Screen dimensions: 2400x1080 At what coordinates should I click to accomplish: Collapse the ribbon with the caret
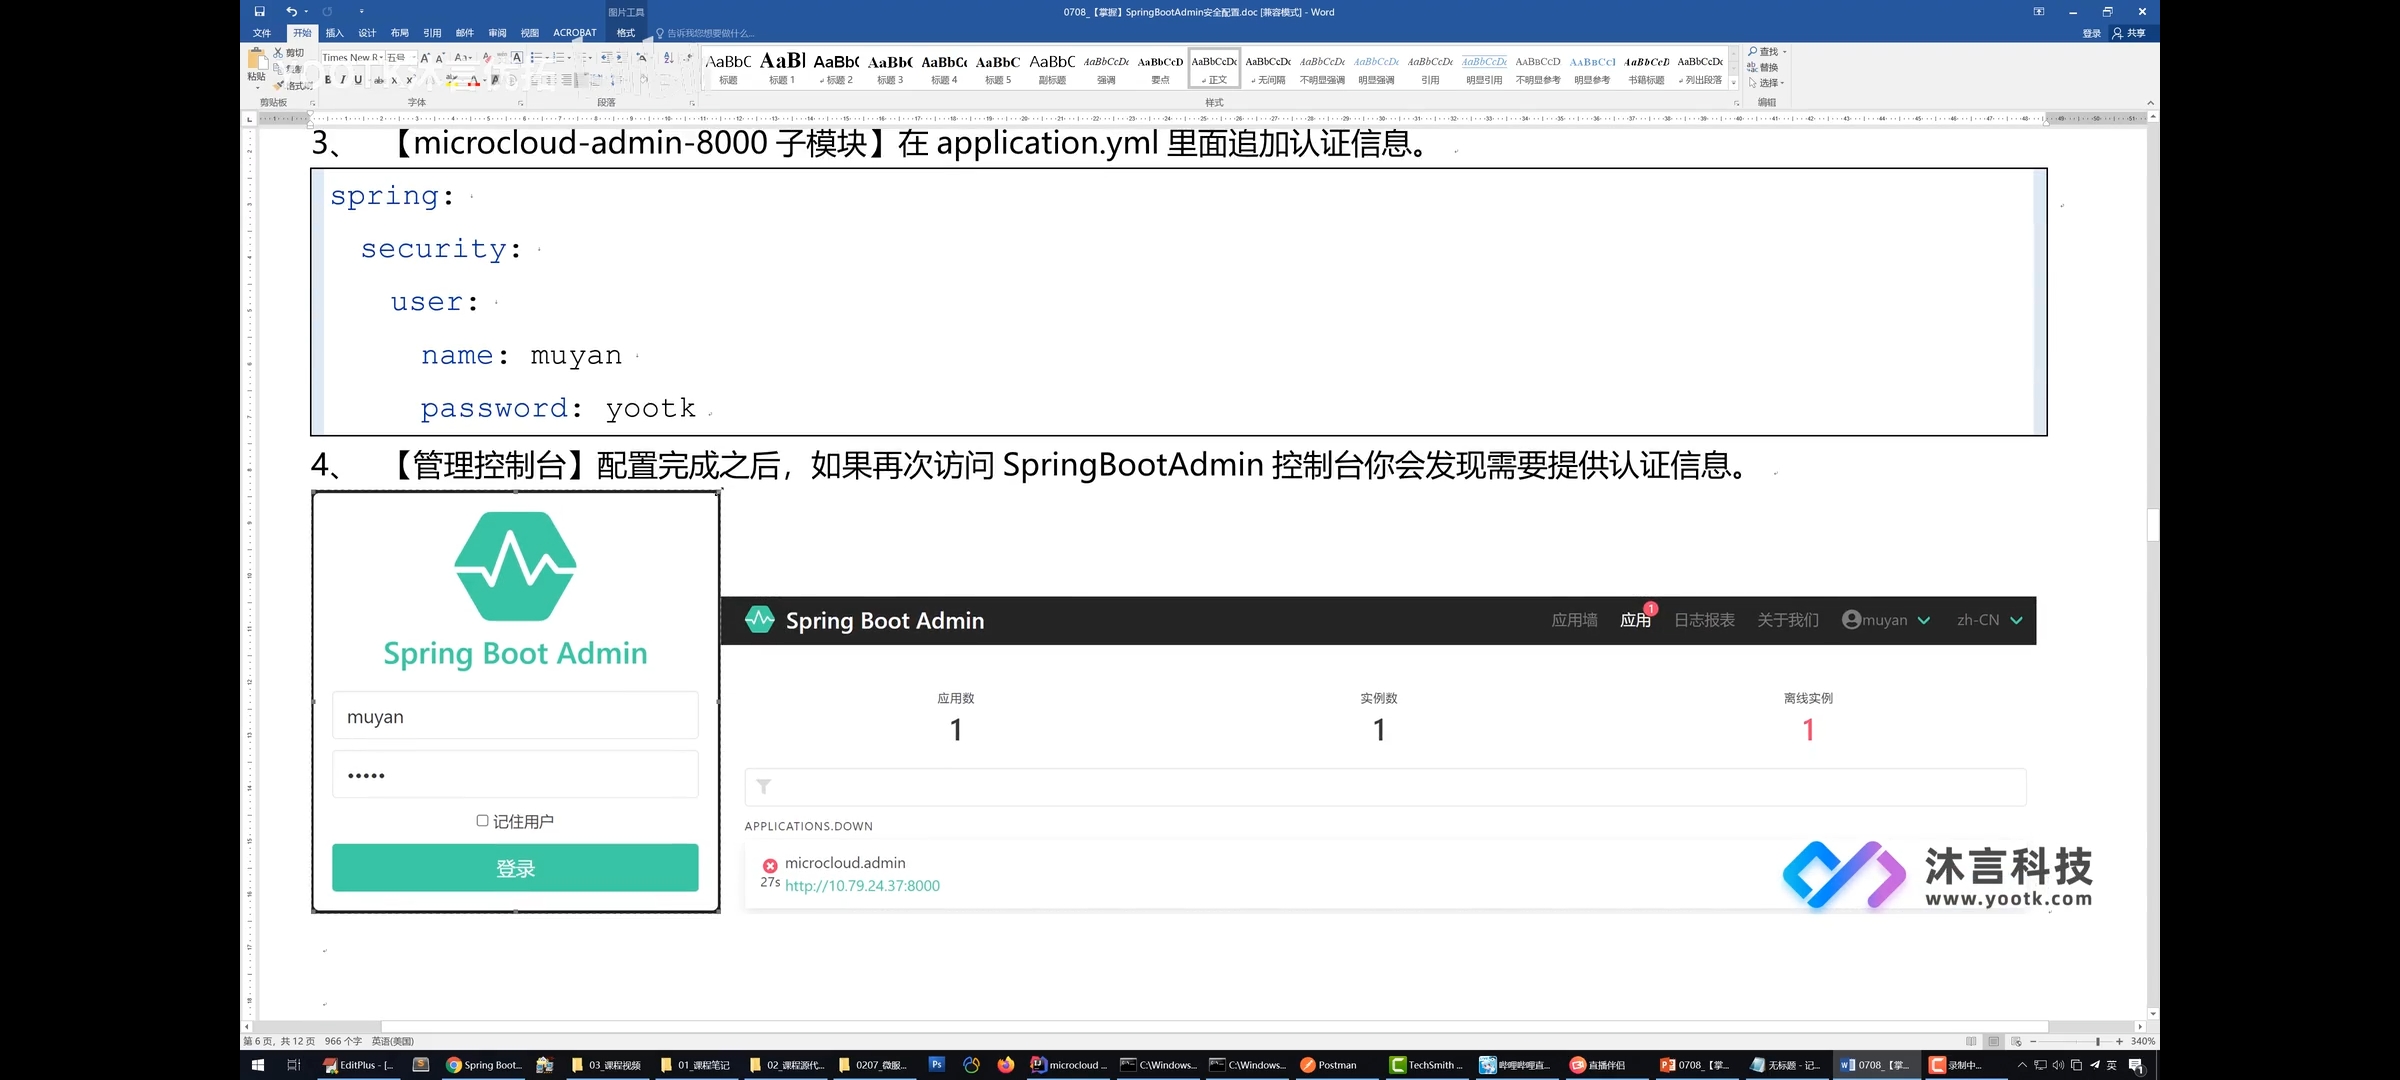2150,102
